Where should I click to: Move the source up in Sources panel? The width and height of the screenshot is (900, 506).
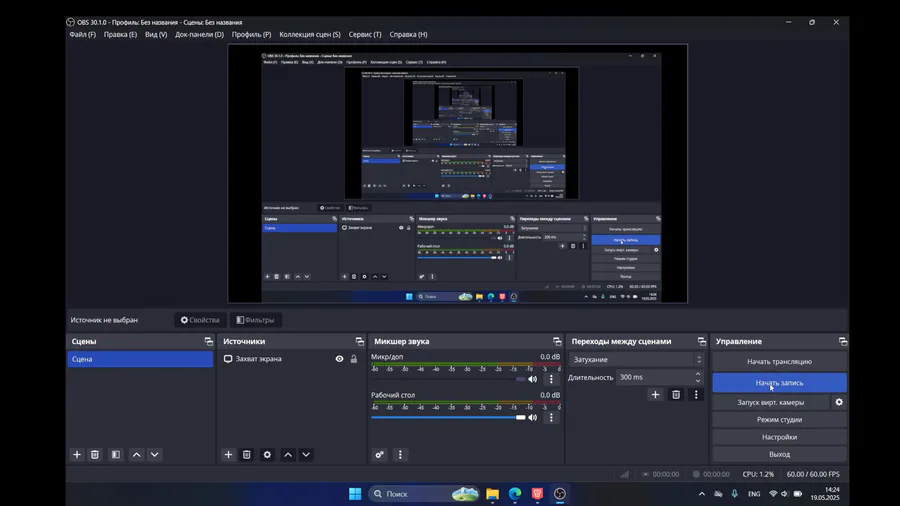[x=288, y=454]
